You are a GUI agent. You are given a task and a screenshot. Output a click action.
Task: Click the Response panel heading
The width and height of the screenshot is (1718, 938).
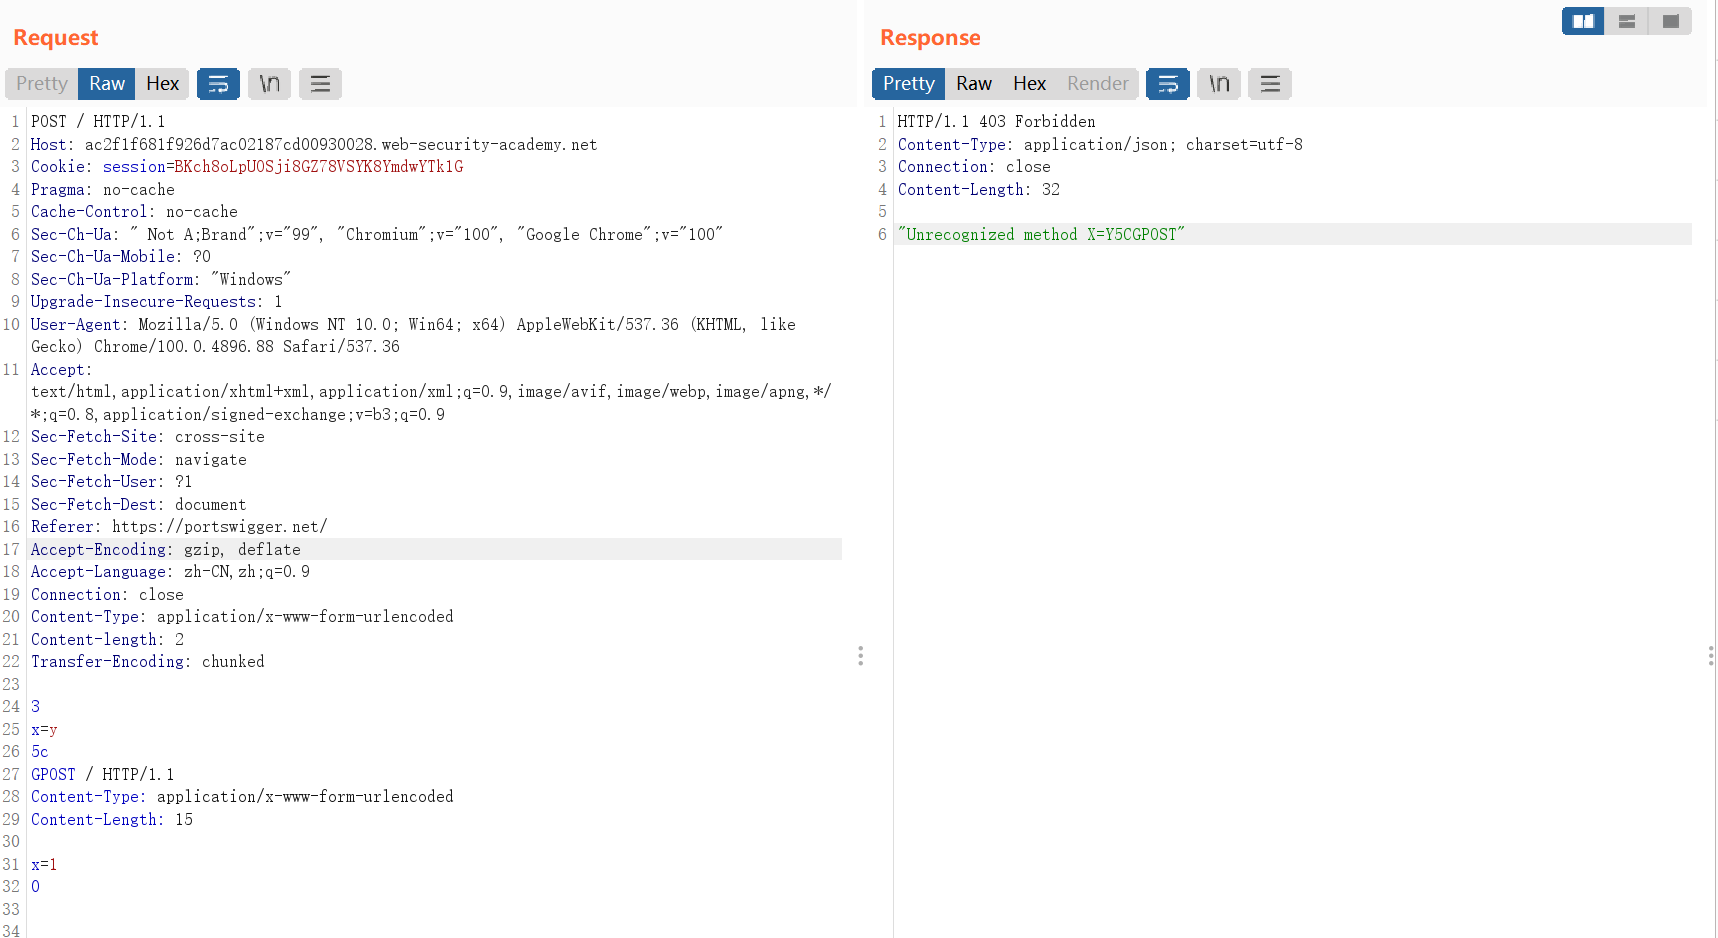[930, 38]
